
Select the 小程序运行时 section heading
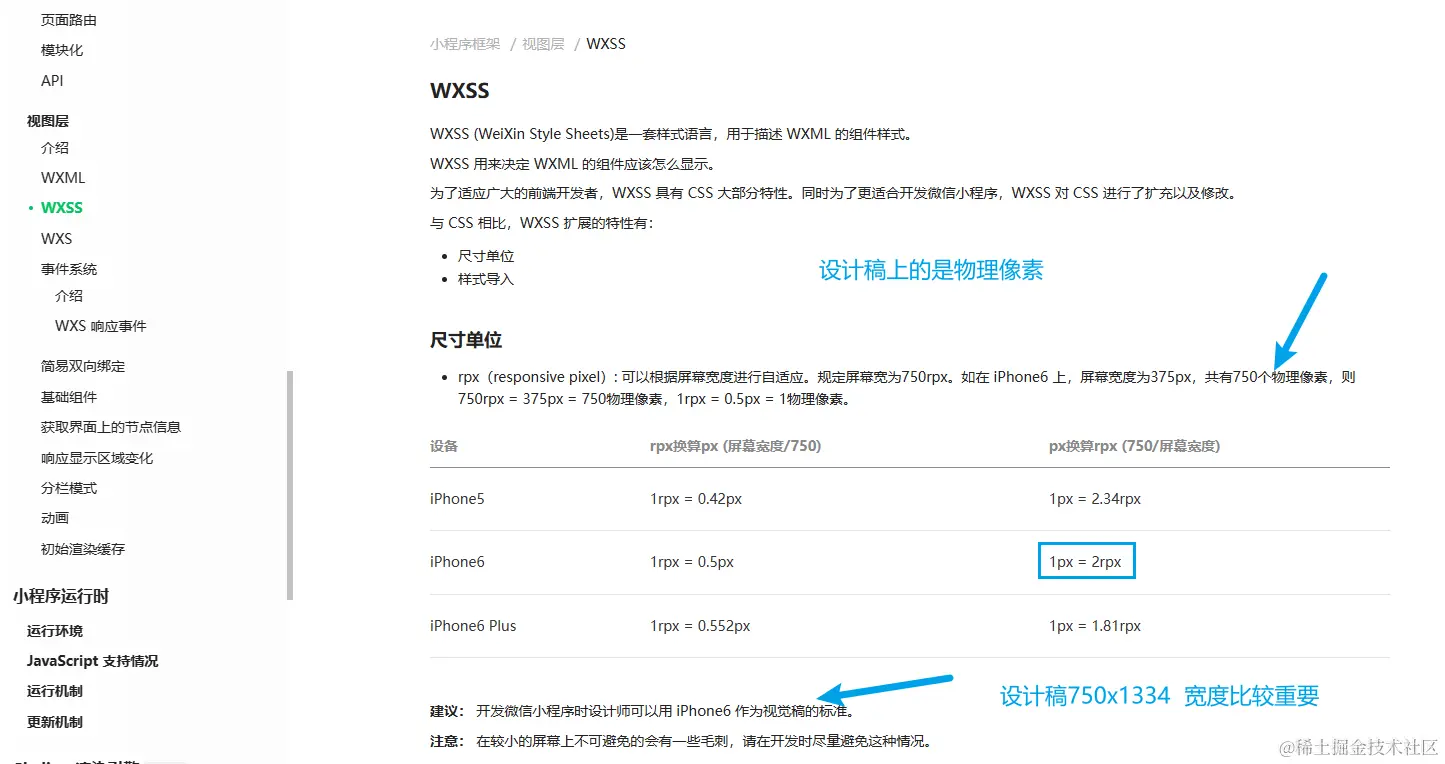click(61, 596)
